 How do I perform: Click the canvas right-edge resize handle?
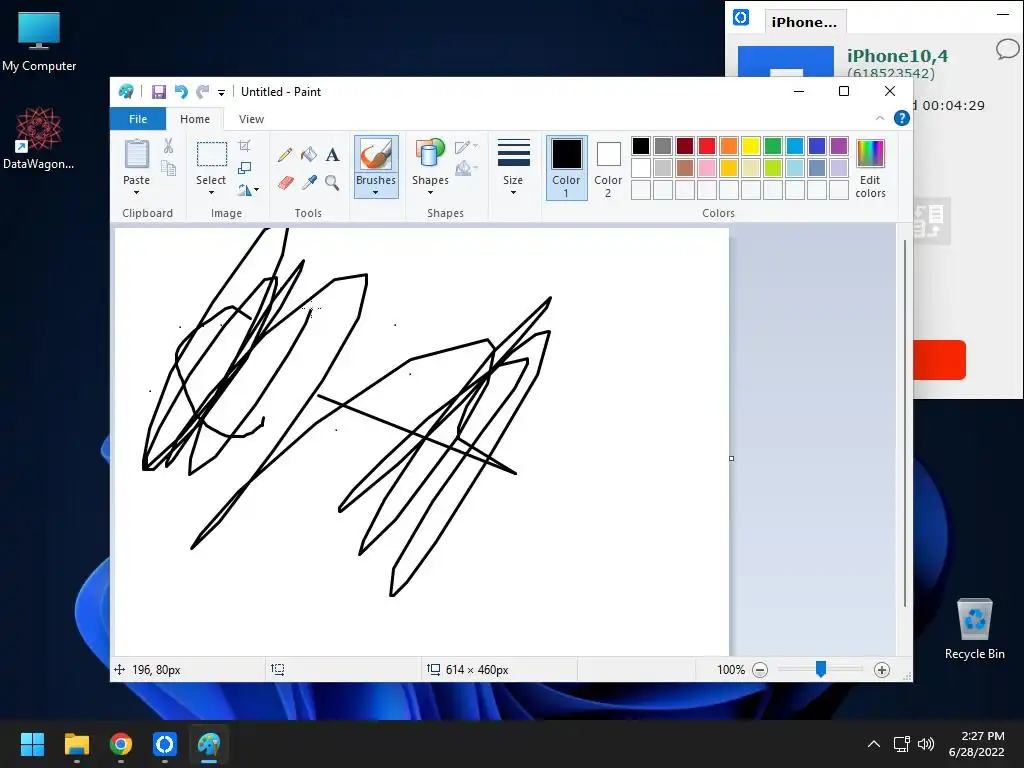731,458
